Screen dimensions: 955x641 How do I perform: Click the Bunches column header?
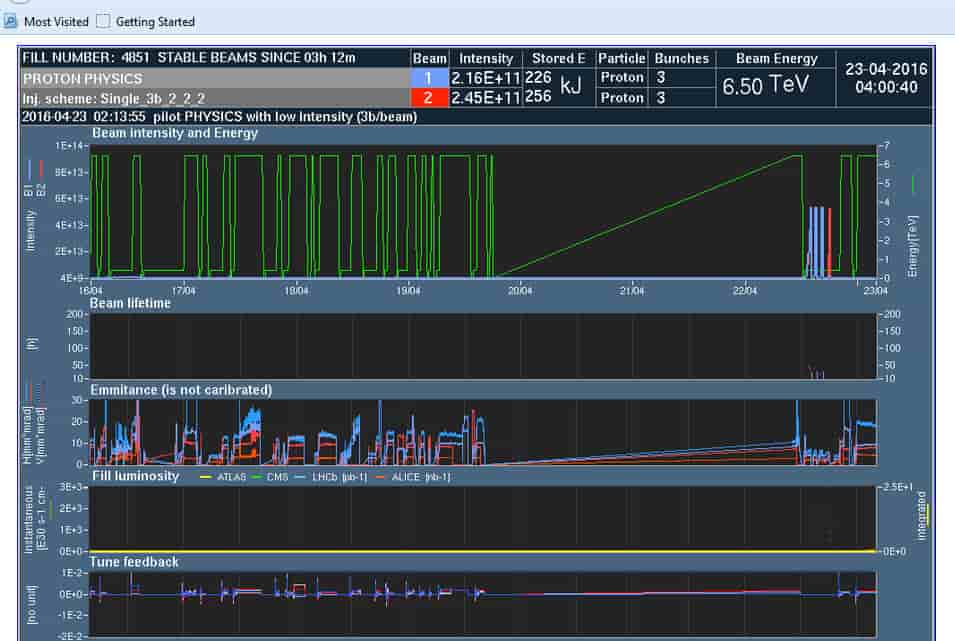coord(682,58)
